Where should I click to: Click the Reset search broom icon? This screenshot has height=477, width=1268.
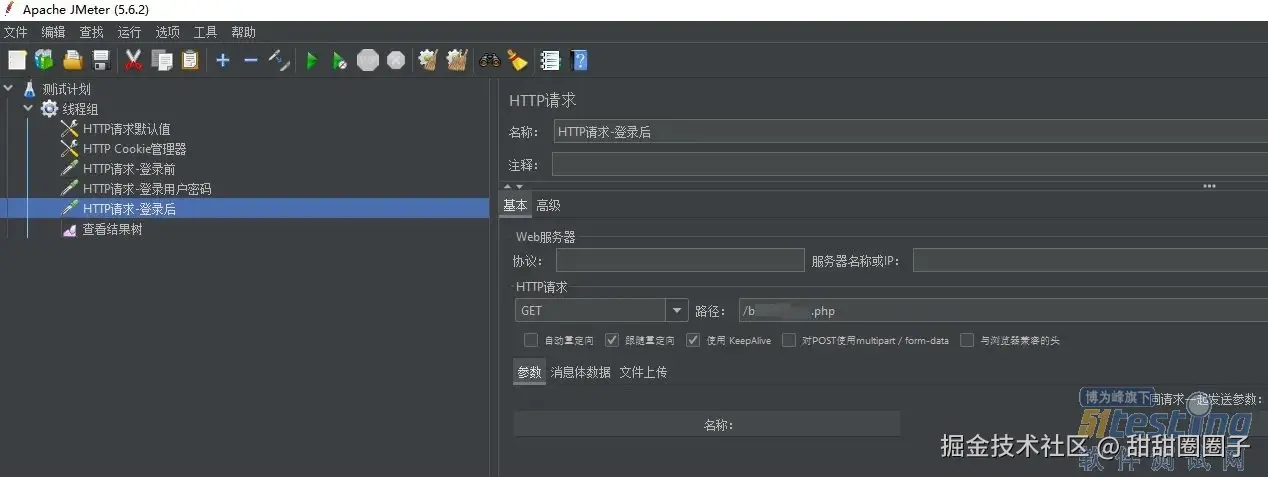click(517, 60)
